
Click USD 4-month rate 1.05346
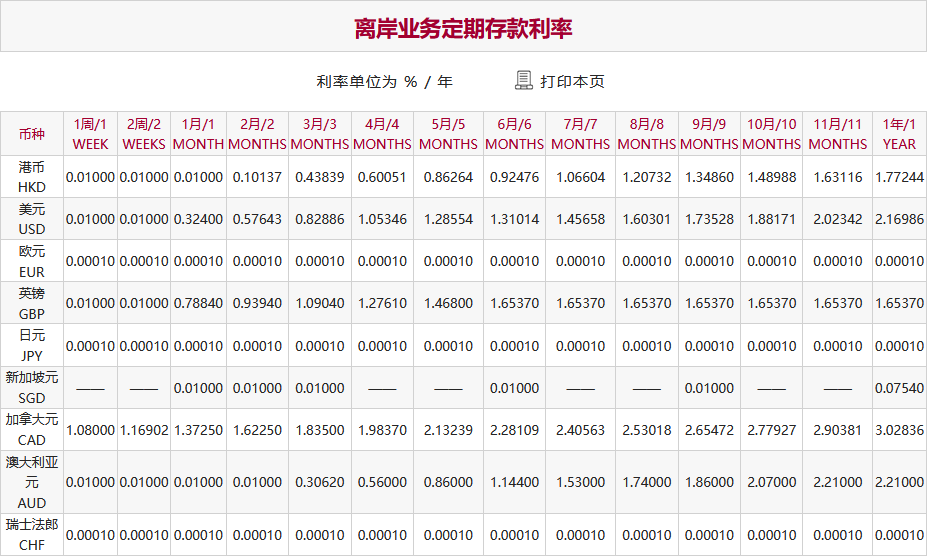point(382,219)
